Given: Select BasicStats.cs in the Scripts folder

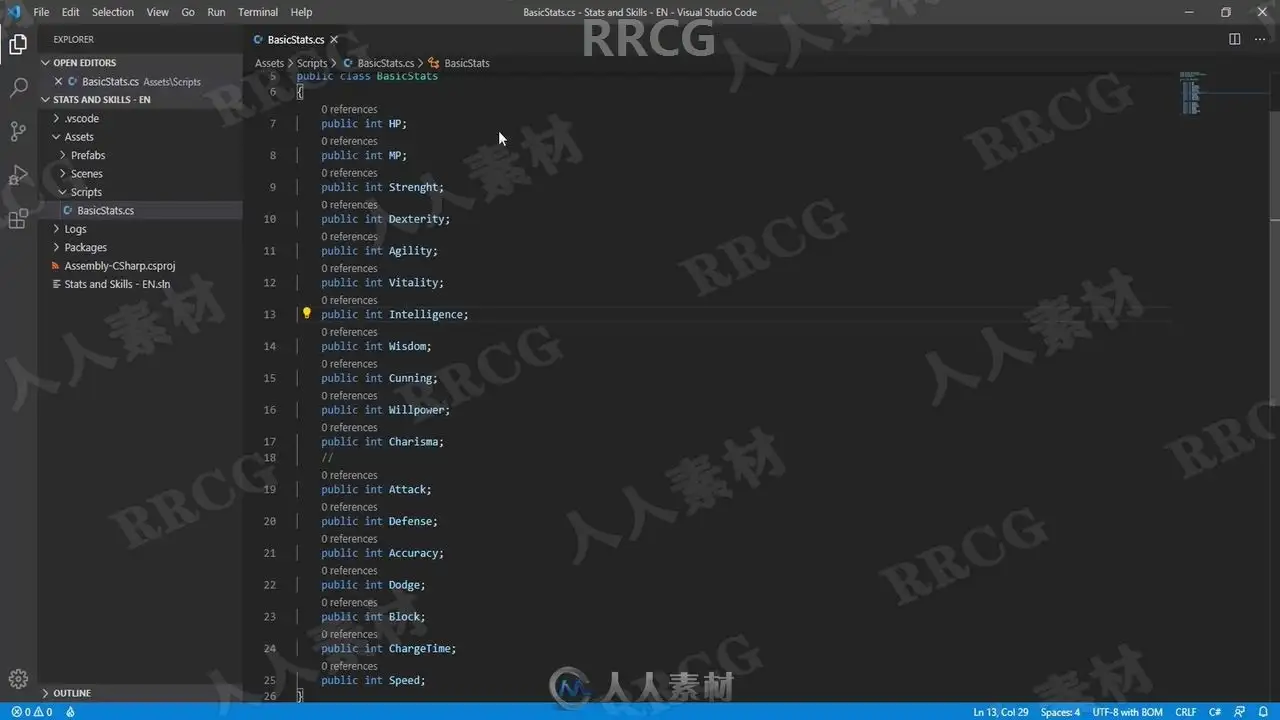Looking at the screenshot, I should (105, 210).
